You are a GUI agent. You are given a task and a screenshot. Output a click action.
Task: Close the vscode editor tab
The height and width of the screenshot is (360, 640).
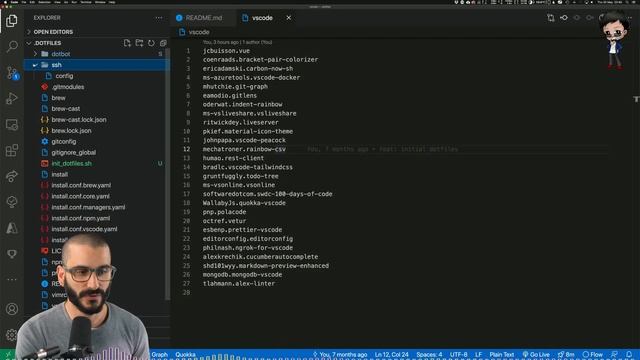click(x=289, y=18)
